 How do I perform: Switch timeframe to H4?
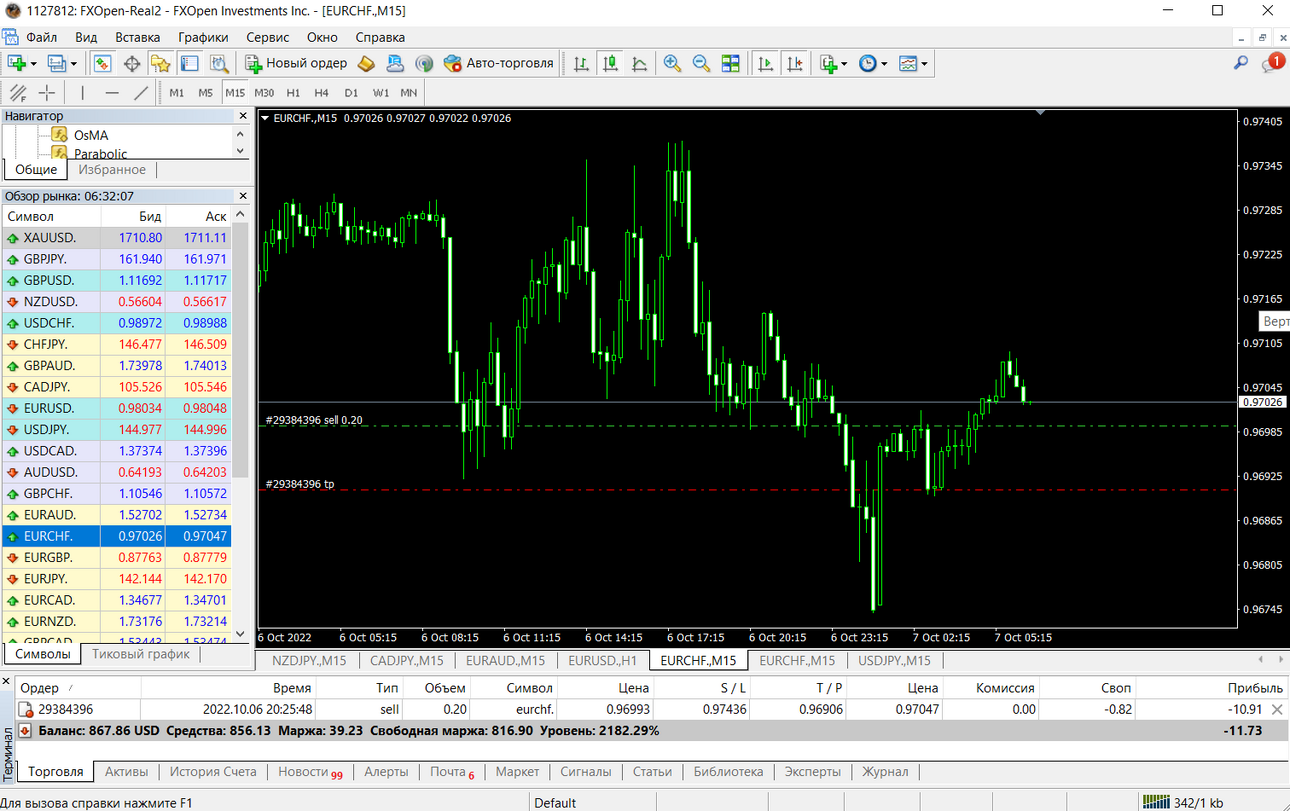click(321, 93)
